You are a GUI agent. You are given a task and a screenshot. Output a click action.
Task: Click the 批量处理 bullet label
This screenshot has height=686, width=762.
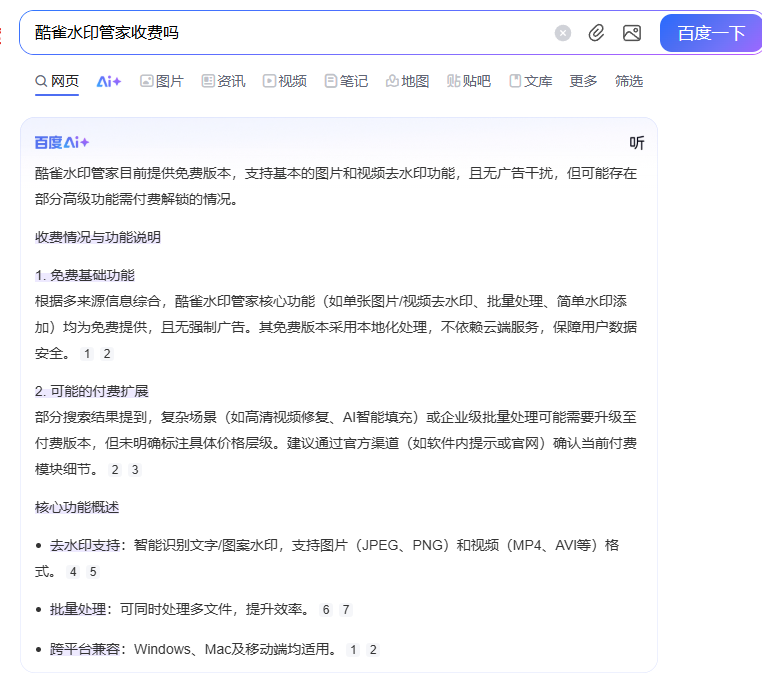click(x=78, y=609)
